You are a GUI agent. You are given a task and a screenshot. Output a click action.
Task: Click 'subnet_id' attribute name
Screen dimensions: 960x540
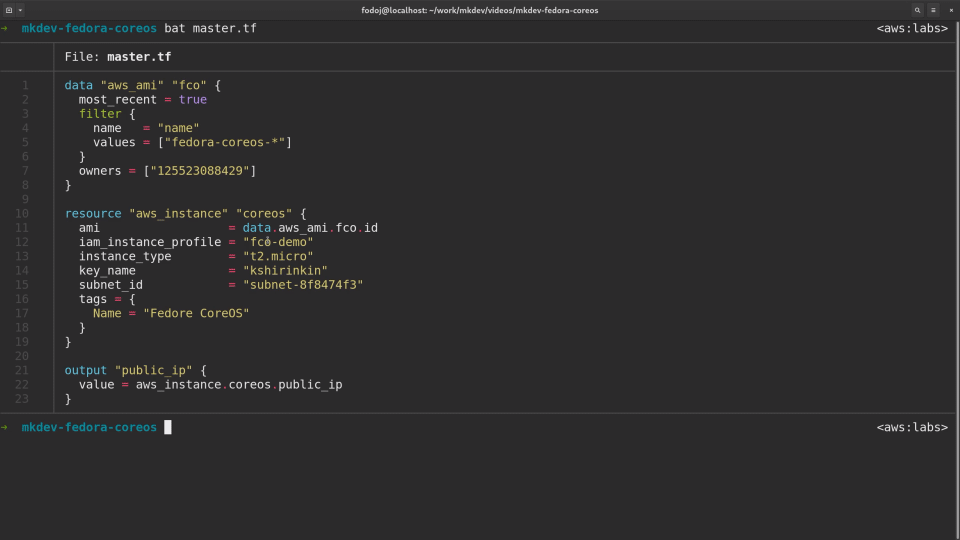click(111, 285)
